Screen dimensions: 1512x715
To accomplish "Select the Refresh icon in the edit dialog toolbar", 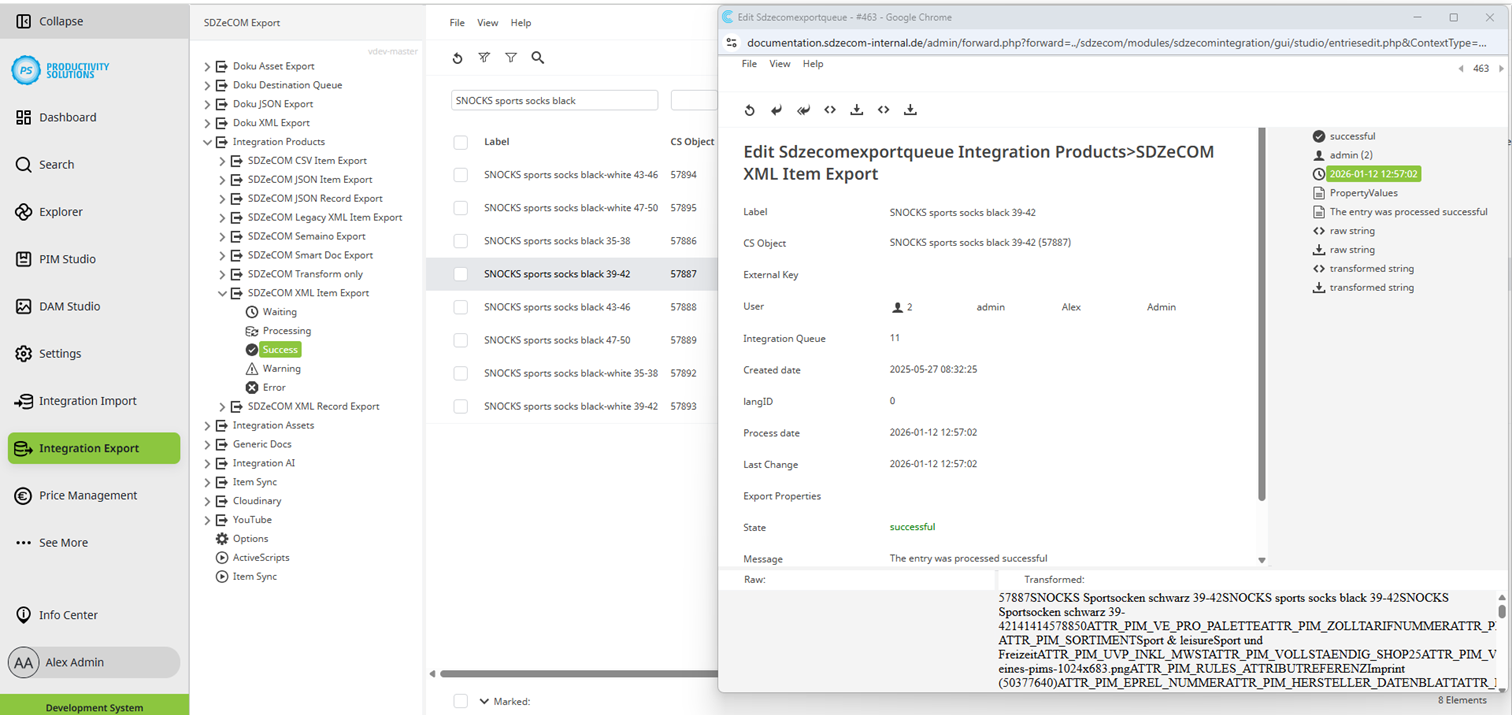I will pyautogui.click(x=749, y=110).
